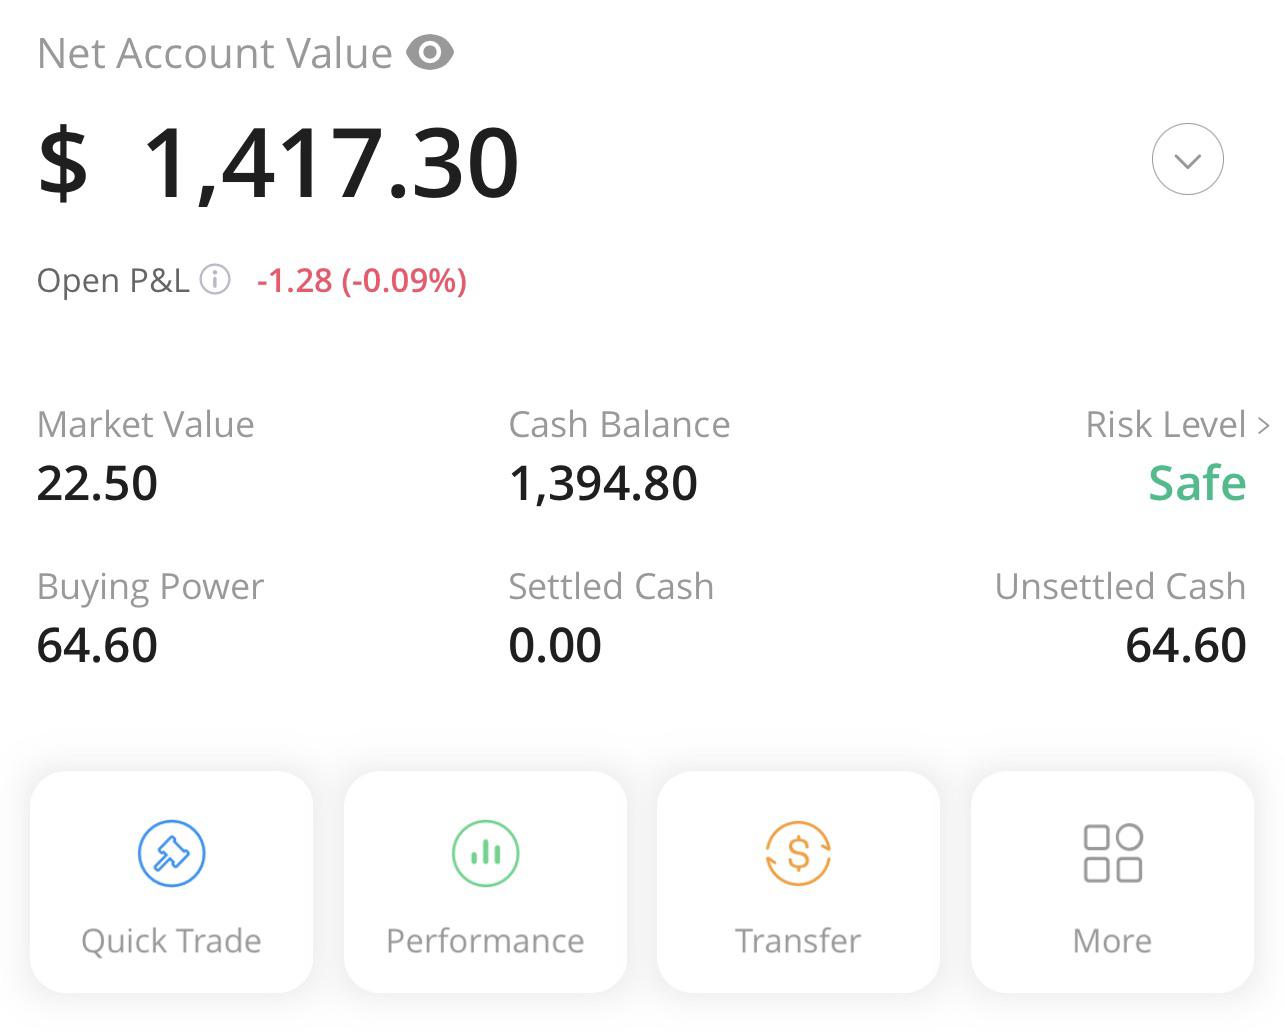Image resolution: width=1284 pixels, height=1034 pixels.
Task: Tap the eye icon beside Net Account Value
Action: click(430, 53)
